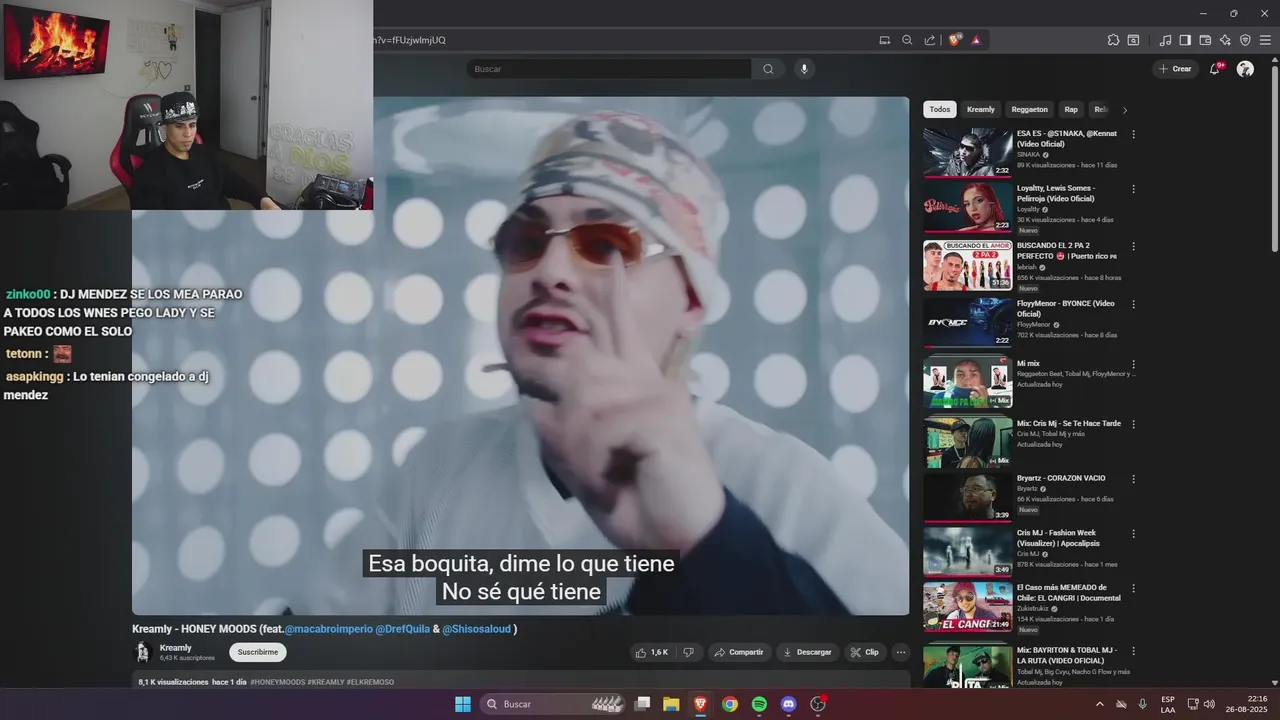The image size is (1280, 720).
Task: Click the Windows taskbar Buscar search box
Action: [x=553, y=704]
